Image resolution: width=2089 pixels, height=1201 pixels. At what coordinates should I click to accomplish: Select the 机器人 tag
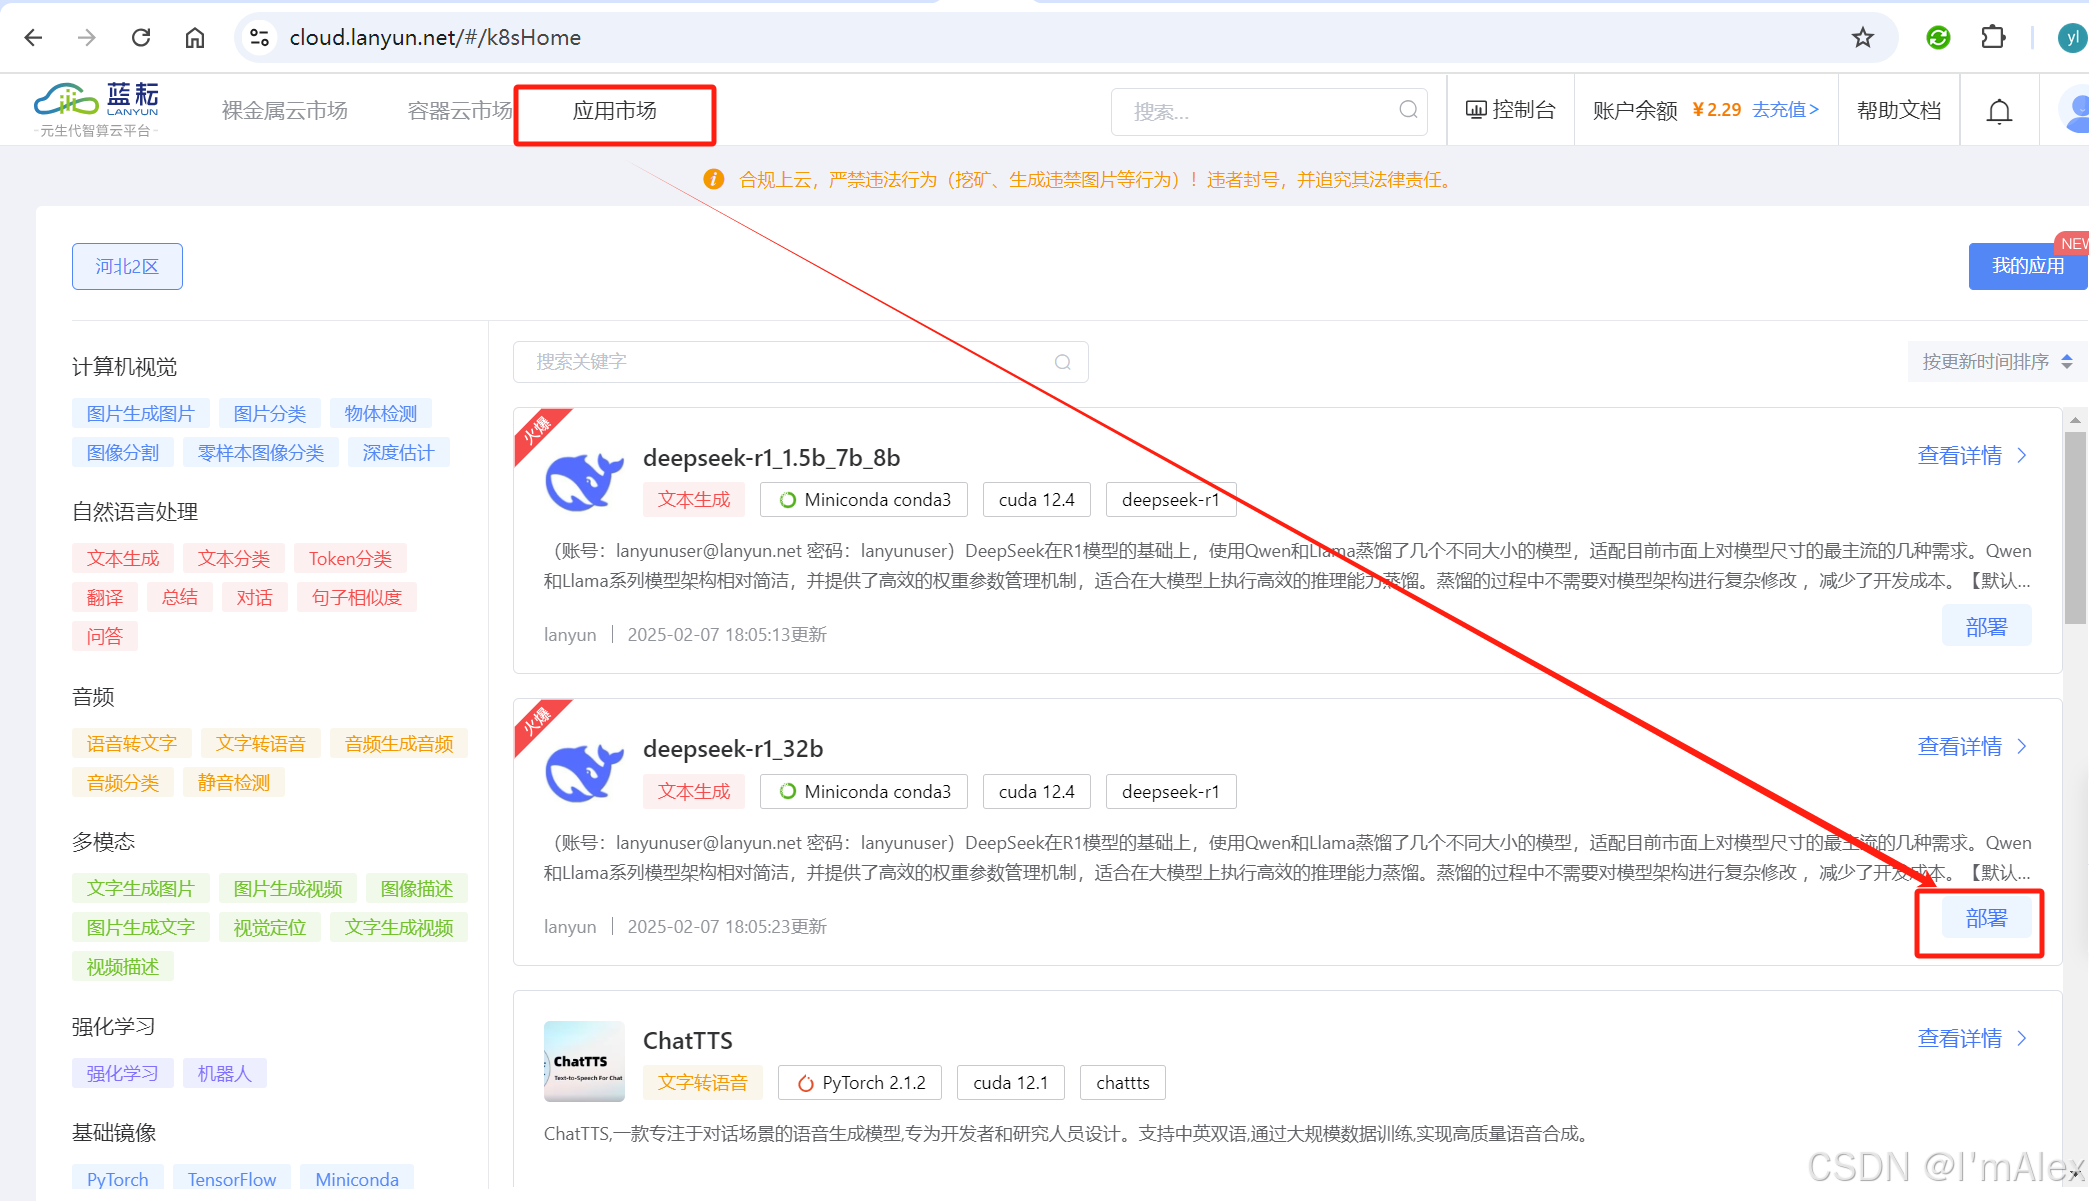[225, 1074]
